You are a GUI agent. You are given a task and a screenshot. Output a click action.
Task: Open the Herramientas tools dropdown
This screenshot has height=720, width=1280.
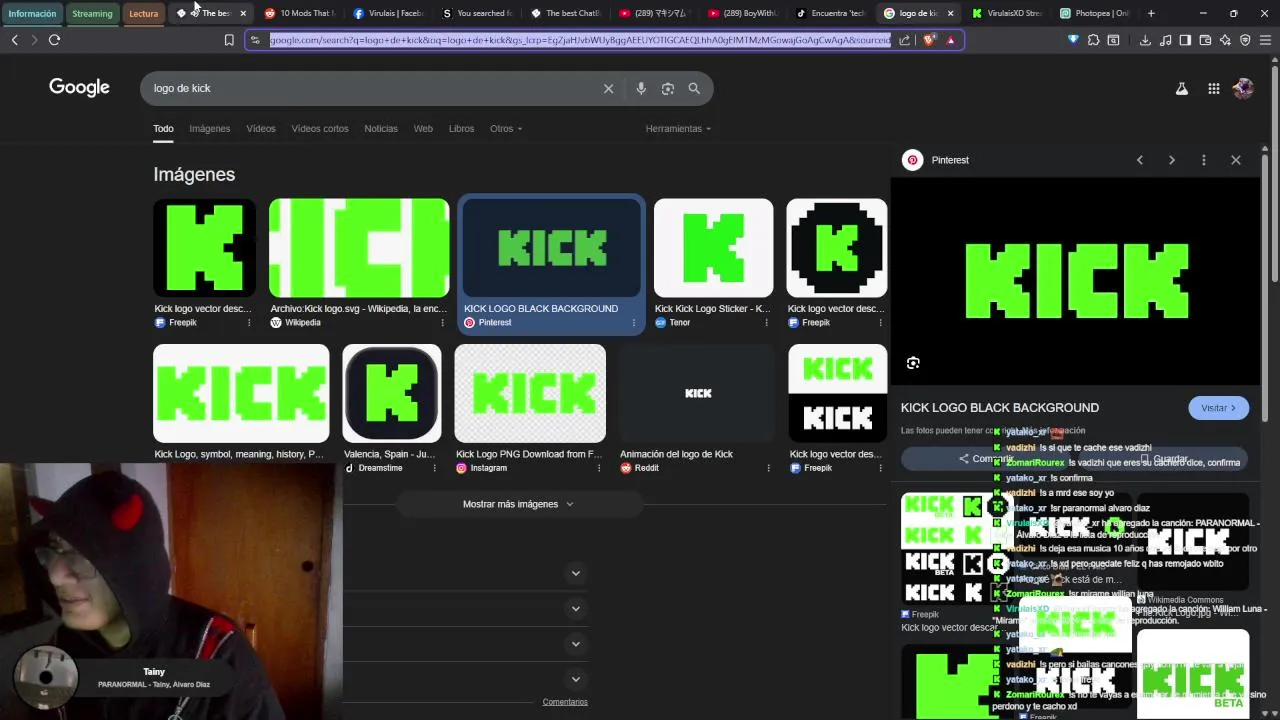(x=678, y=128)
